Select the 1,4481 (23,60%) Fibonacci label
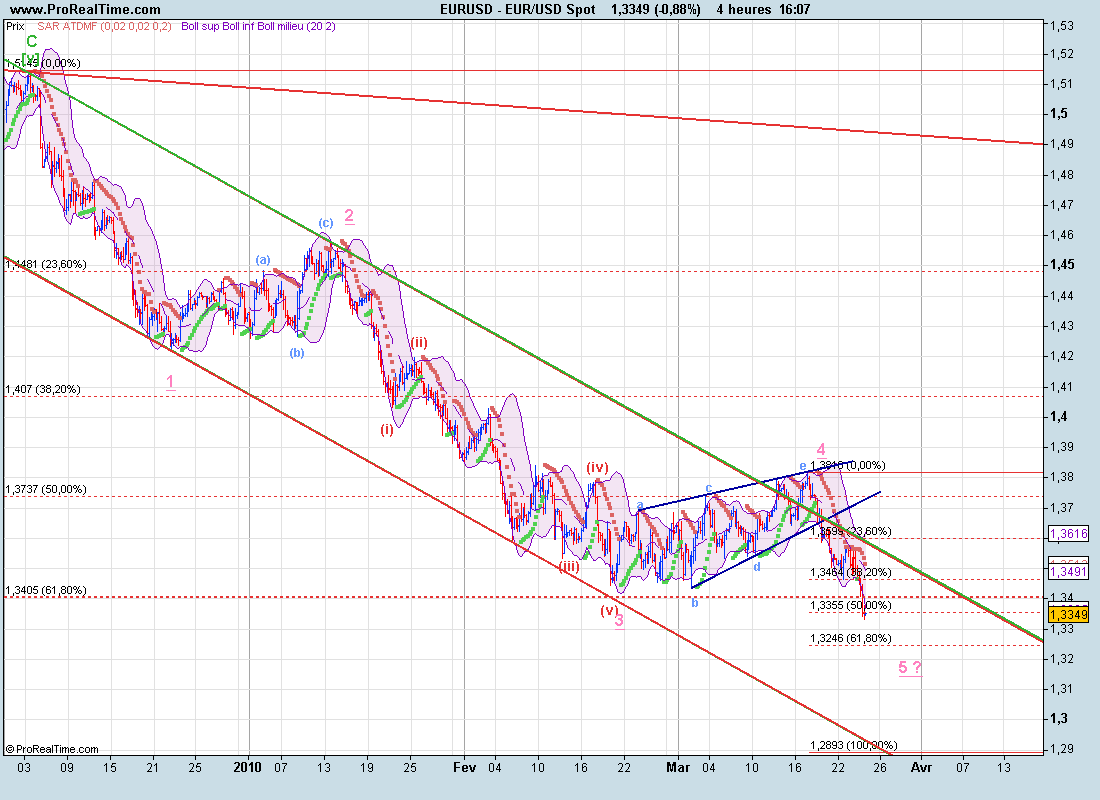 click(46, 264)
